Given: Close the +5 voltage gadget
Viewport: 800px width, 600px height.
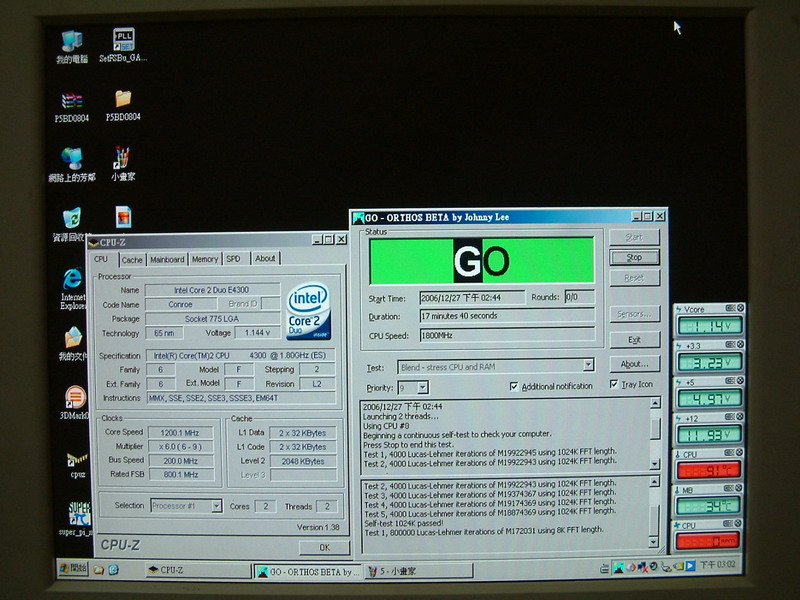Looking at the screenshot, I should [x=740, y=381].
